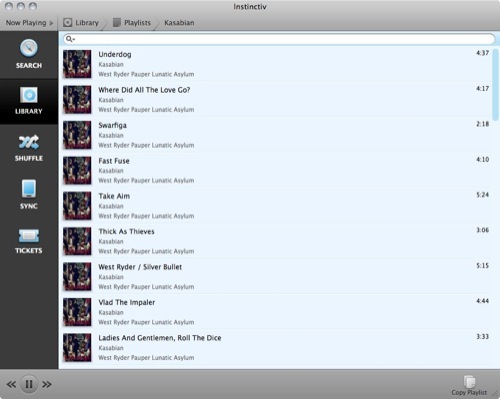Click the 3:06 duration value

coord(482,230)
